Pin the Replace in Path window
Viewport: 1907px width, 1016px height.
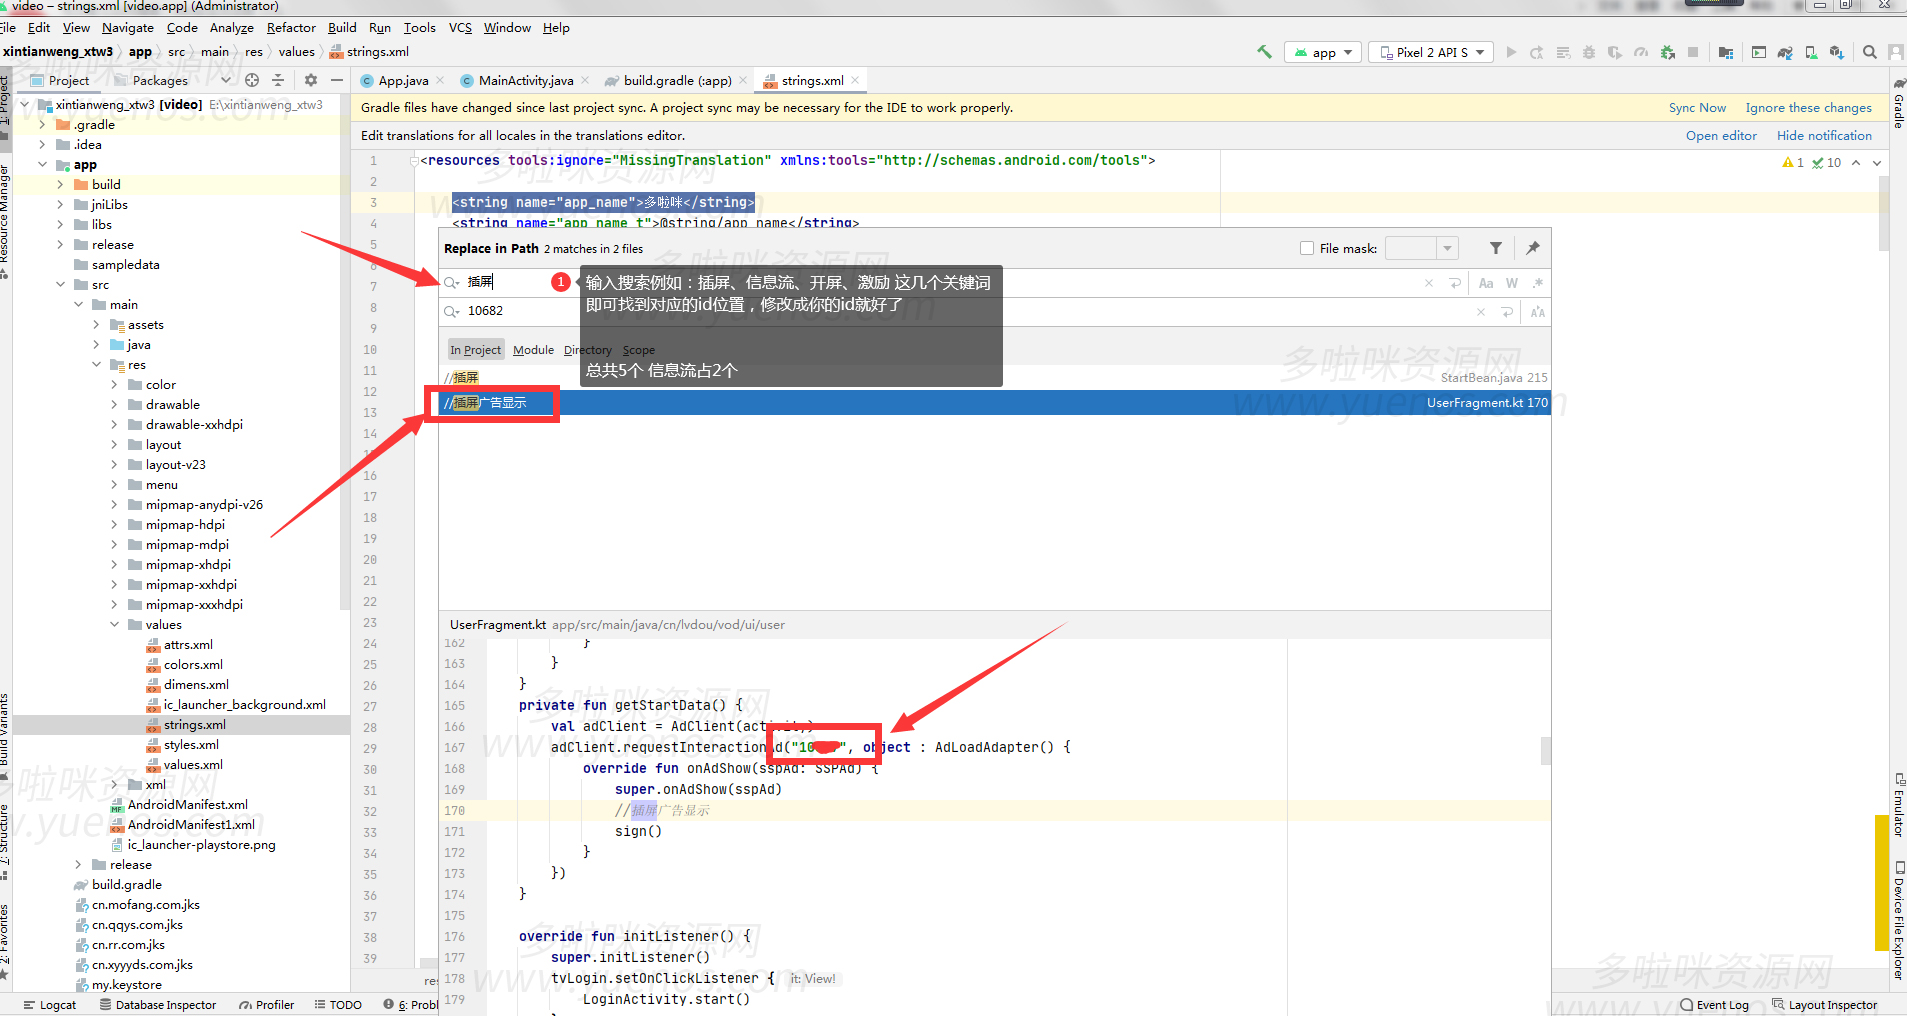(1532, 248)
